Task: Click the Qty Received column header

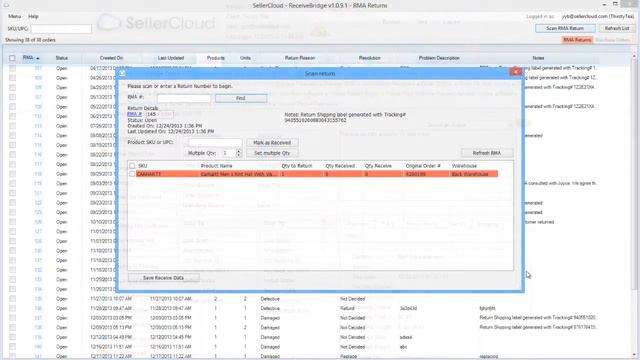Action: click(x=340, y=166)
